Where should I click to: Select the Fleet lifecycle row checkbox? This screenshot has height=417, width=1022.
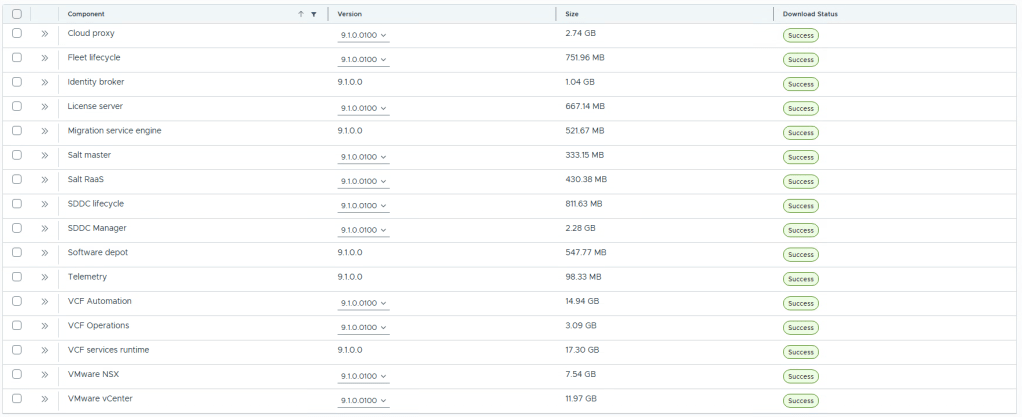17,57
